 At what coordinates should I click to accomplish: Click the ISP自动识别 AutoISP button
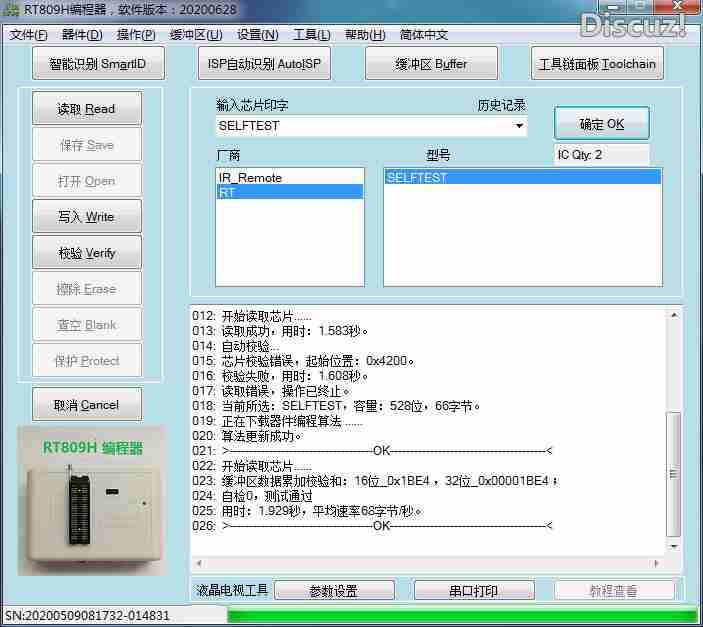[x=265, y=64]
